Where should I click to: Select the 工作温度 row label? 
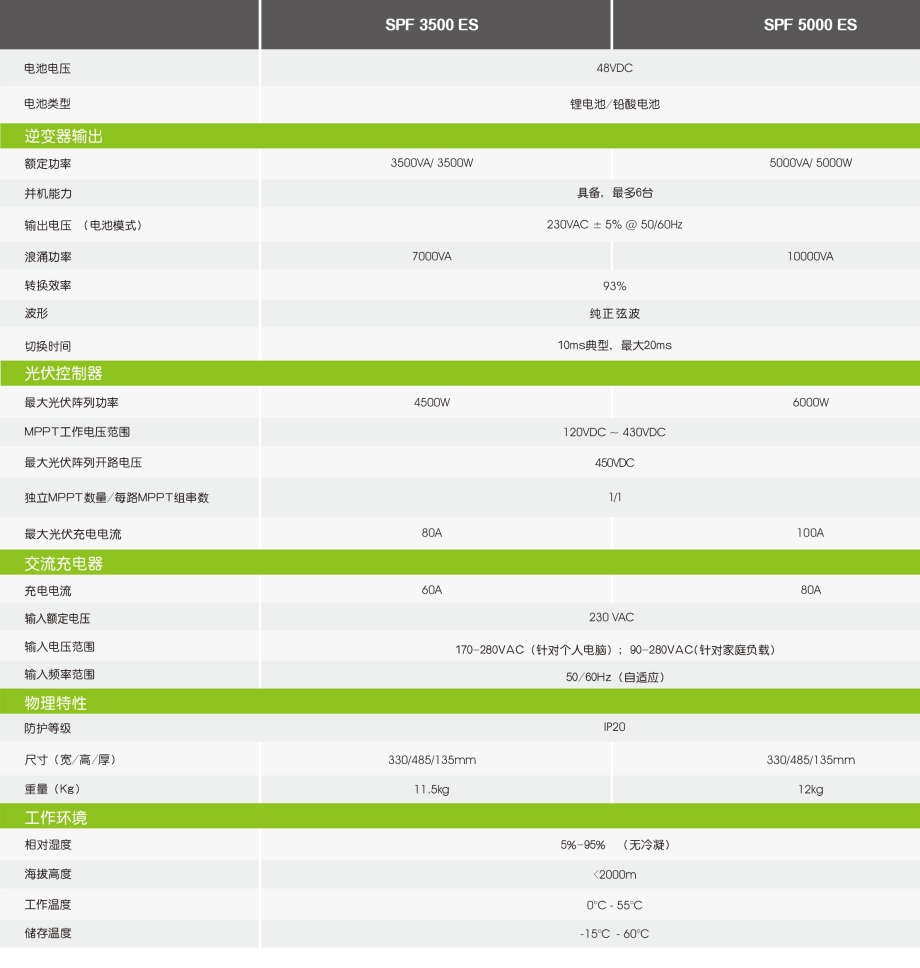tap(48, 905)
